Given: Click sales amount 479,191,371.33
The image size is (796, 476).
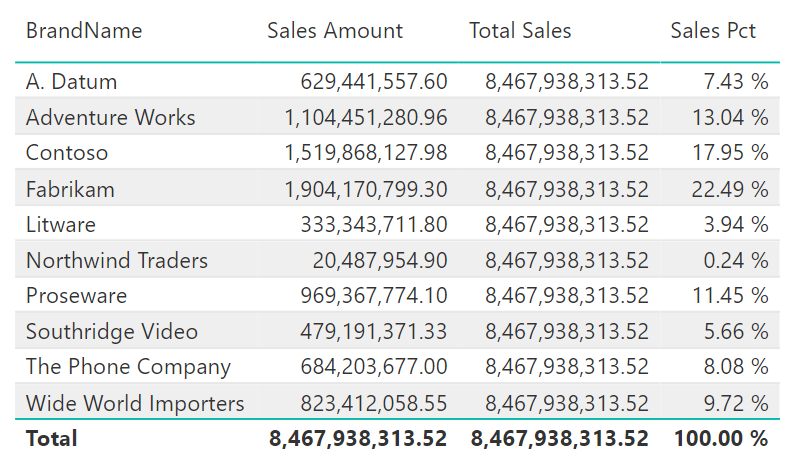Looking at the screenshot, I should (x=374, y=332).
